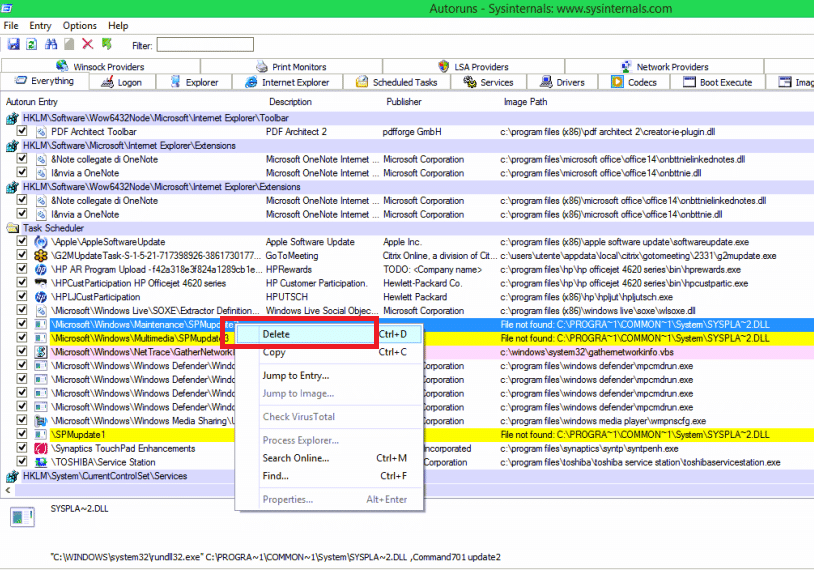The width and height of the screenshot is (814, 570).
Task: Click the Refresh toolbar icon
Action: pos(32,44)
